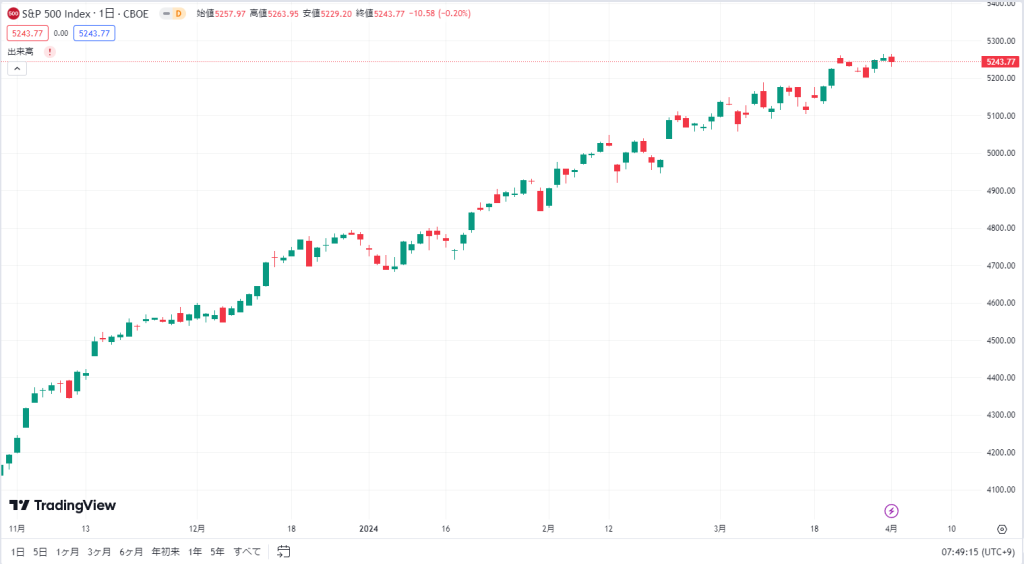Image resolution: width=1024 pixels, height=564 pixels.
Task: Switch range to 3ヶ月
Action: click(x=99, y=552)
